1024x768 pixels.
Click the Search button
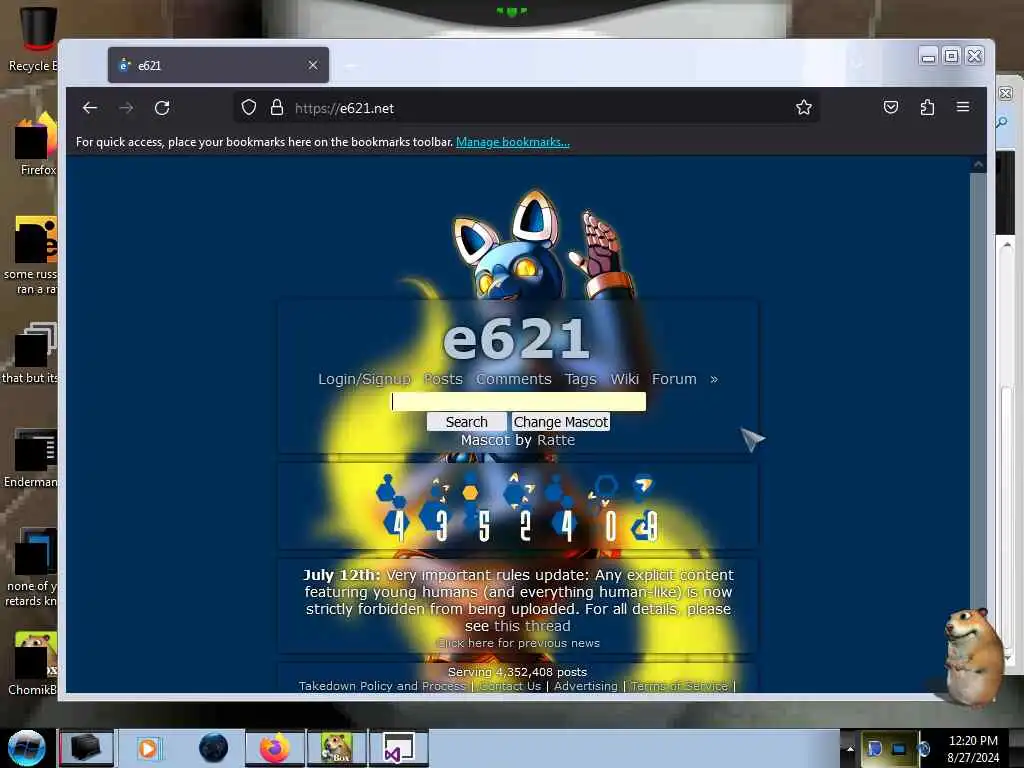pyautogui.click(x=466, y=422)
